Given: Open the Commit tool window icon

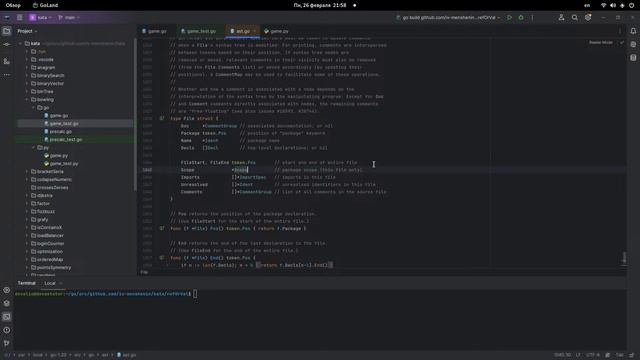Looking at the screenshot, I should (7, 44).
